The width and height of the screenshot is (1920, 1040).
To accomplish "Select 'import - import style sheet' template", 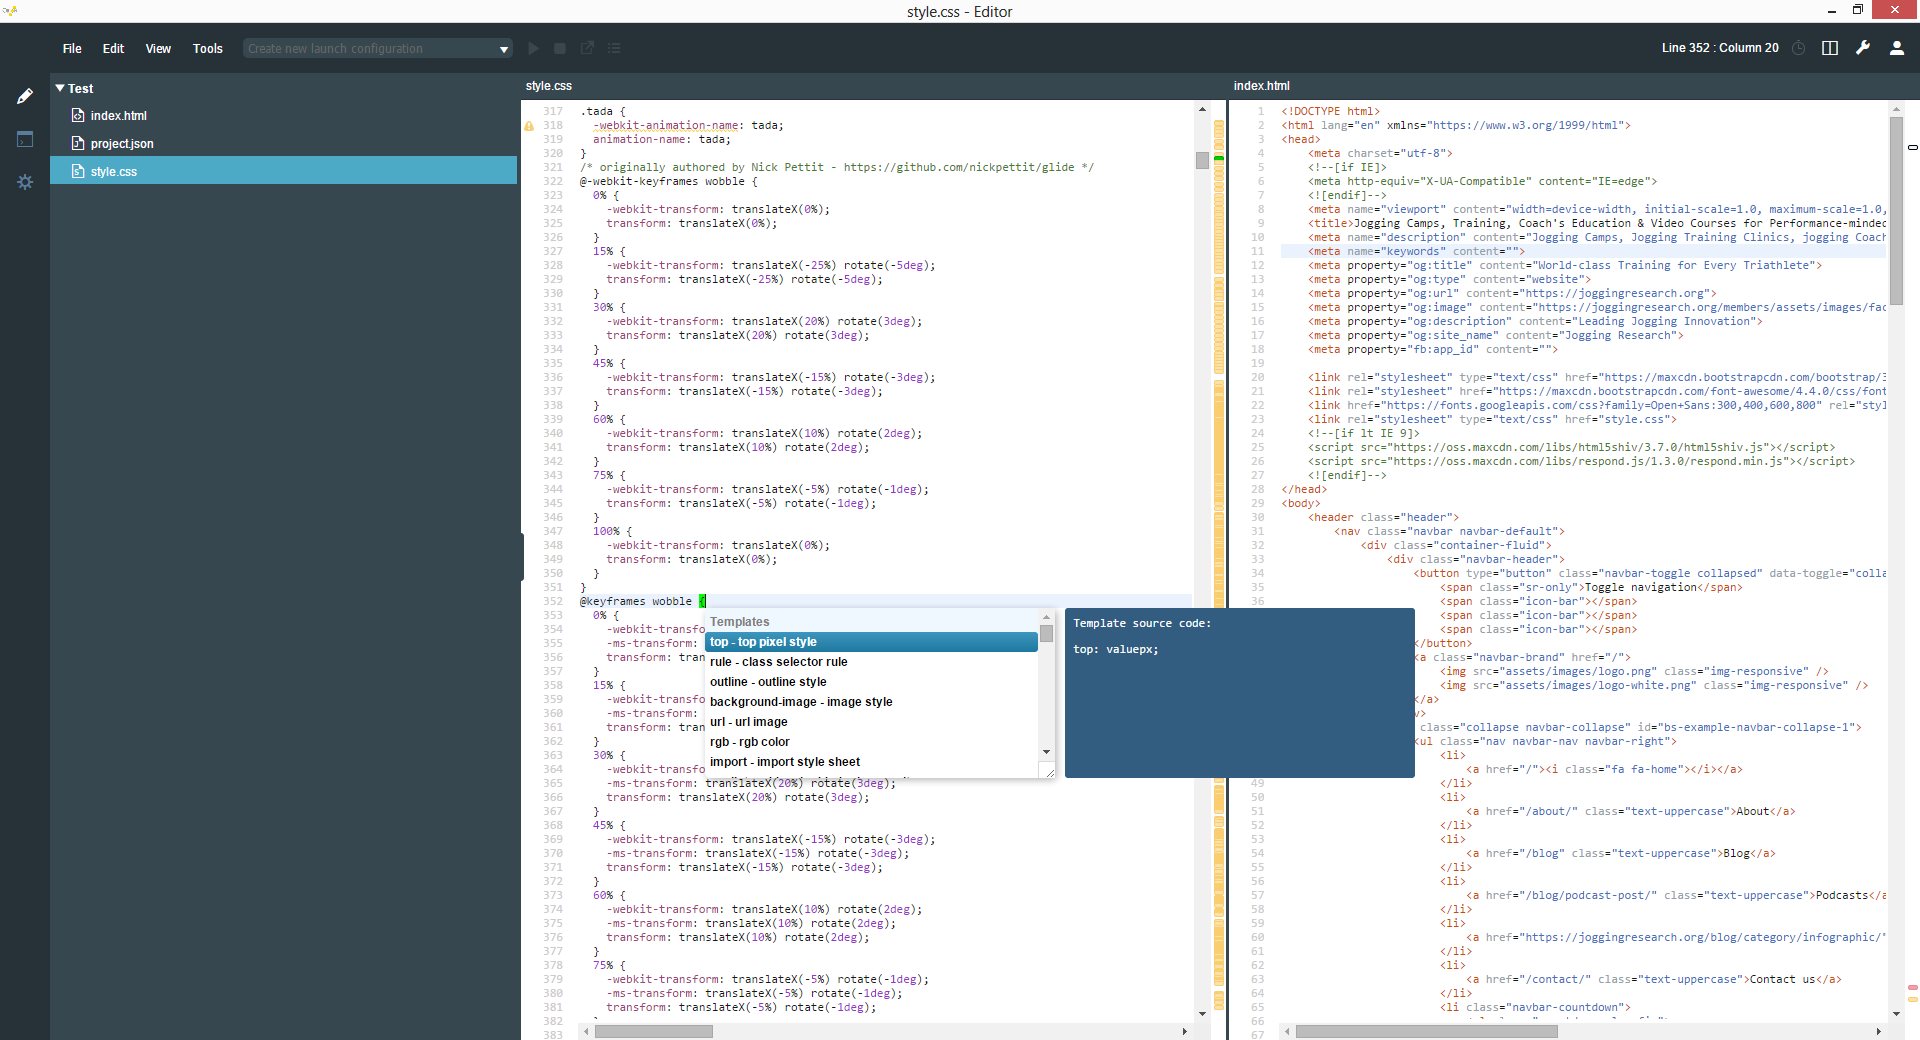I will [x=785, y=762].
